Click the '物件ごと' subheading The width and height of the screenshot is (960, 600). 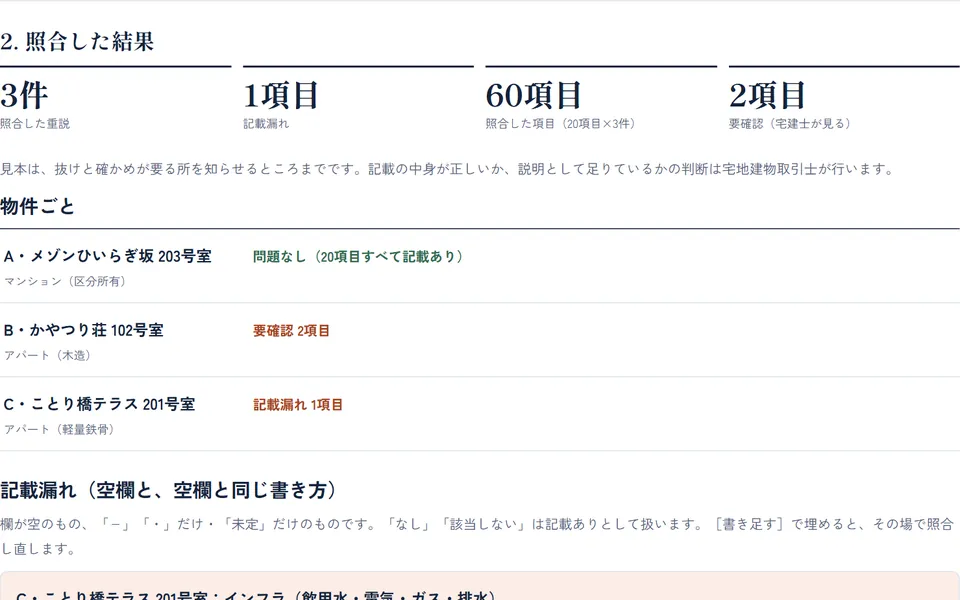pyautogui.click(x=37, y=206)
